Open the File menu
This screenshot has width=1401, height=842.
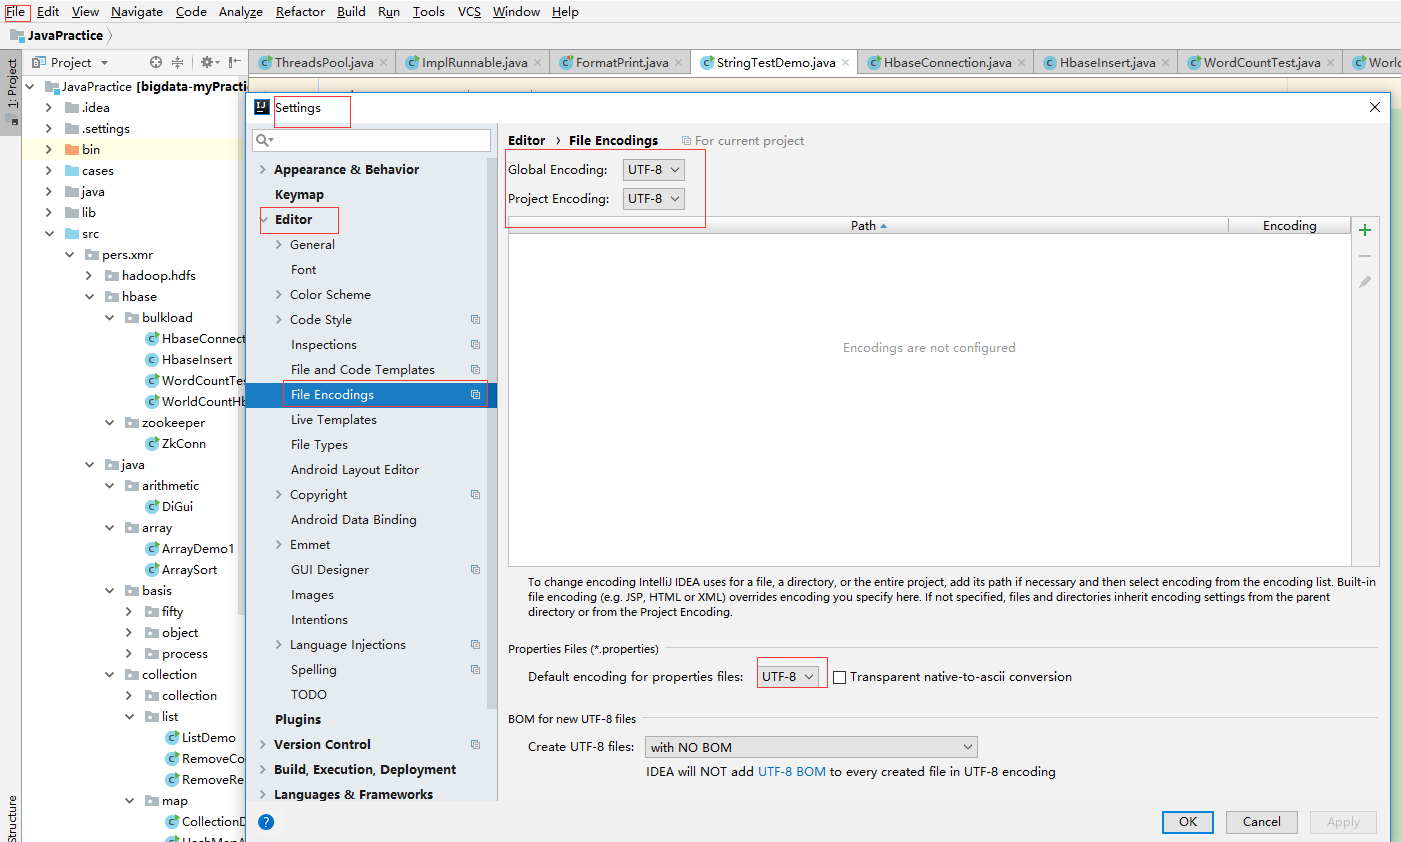(16, 12)
